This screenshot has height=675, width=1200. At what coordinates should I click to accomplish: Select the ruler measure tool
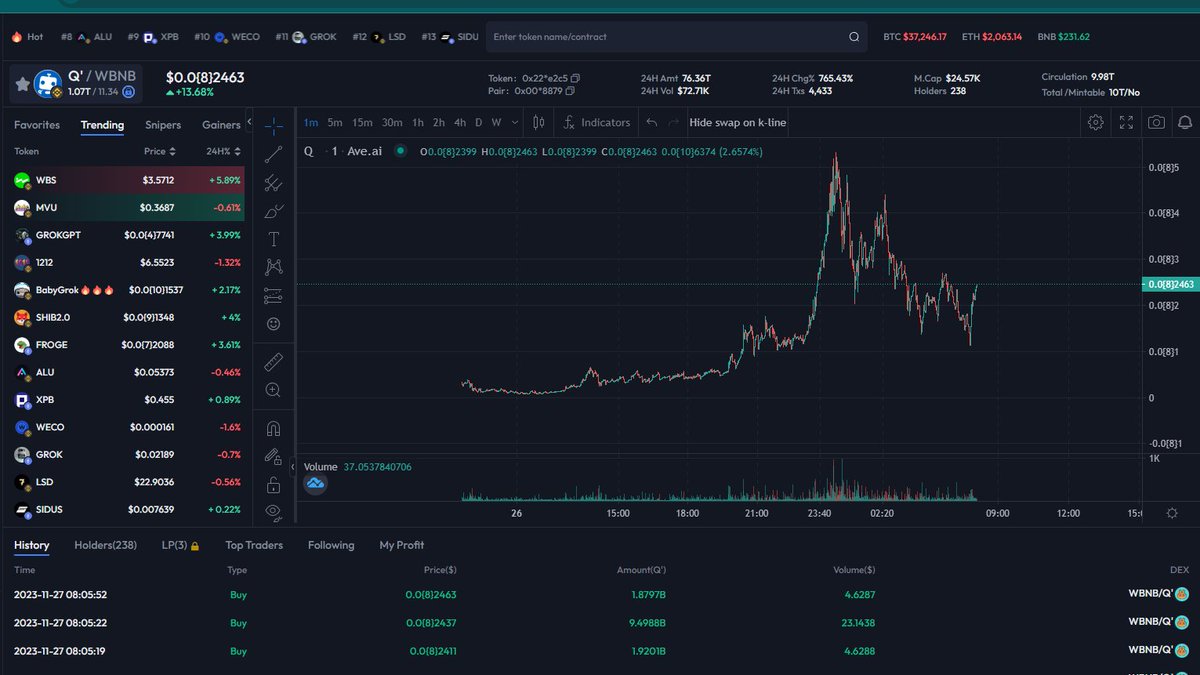pos(274,361)
